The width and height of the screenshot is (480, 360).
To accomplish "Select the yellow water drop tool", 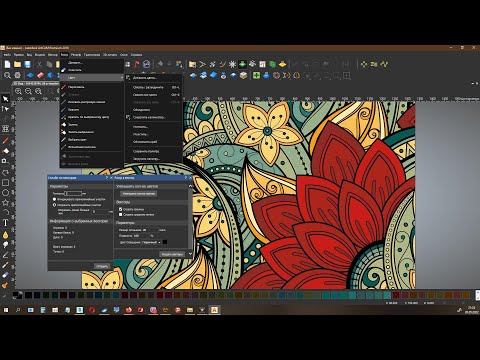I will (5, 235).
